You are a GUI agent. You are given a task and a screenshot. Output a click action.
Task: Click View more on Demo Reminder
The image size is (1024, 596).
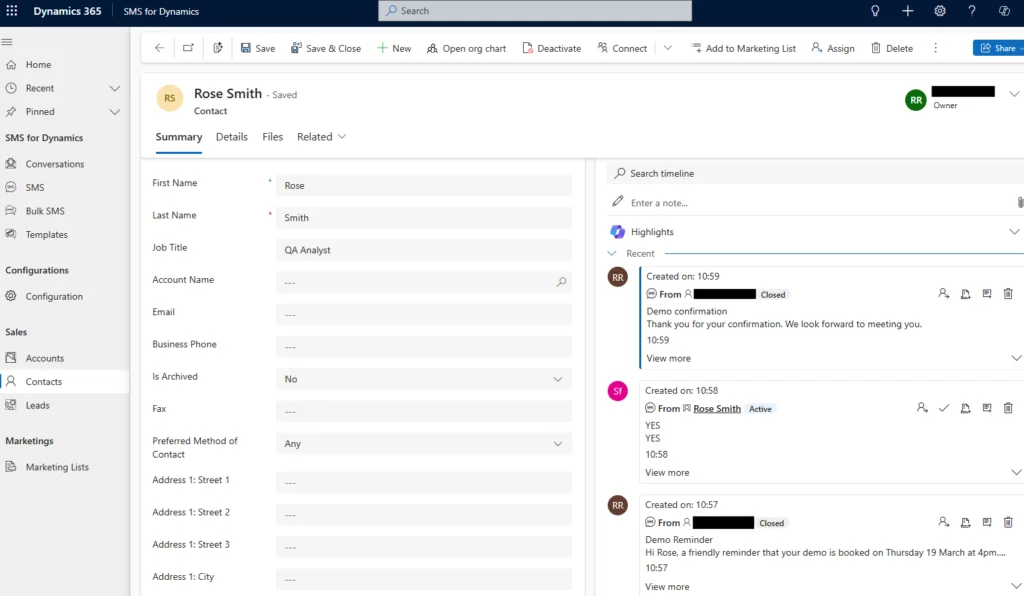(x=667, y=587)
